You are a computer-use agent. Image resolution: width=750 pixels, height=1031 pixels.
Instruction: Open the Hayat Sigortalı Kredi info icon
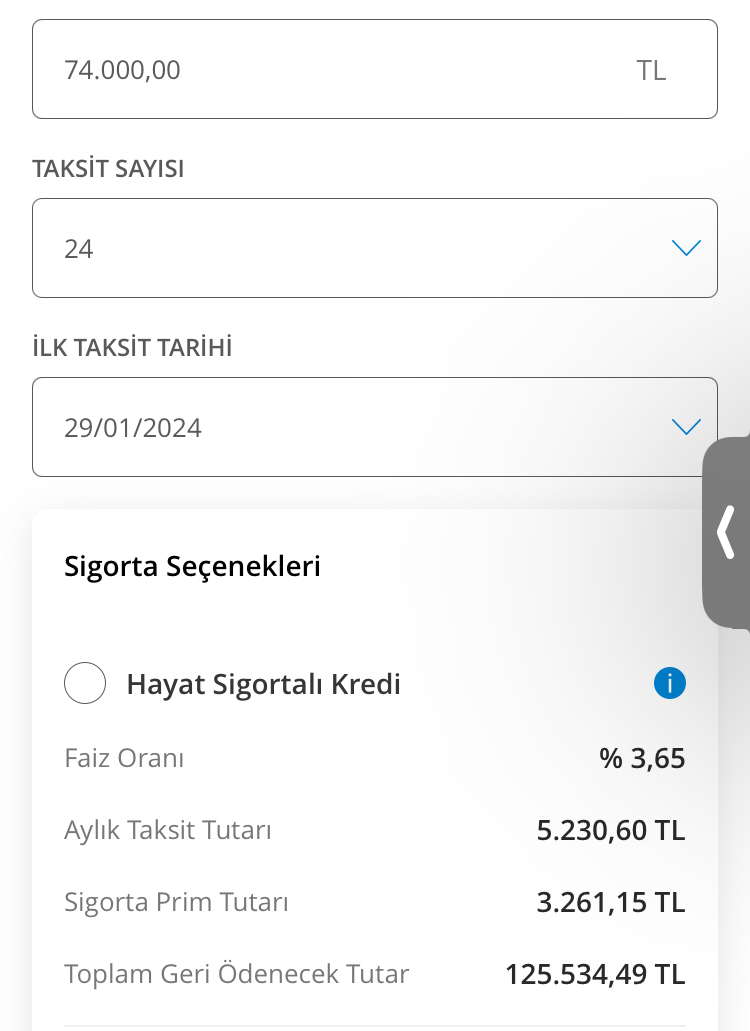[670, 683]
